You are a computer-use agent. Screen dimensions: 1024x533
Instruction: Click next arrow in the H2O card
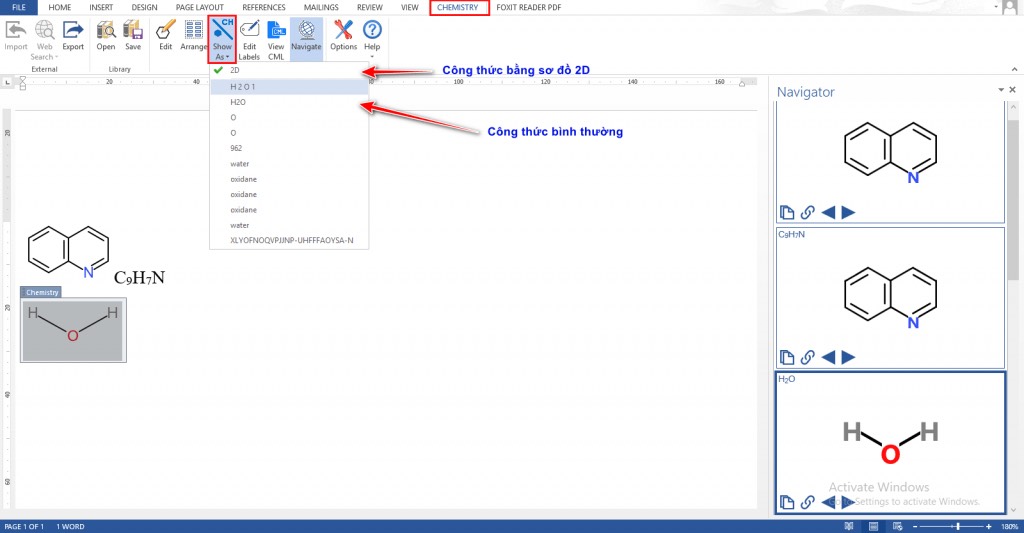coord(848,502)
